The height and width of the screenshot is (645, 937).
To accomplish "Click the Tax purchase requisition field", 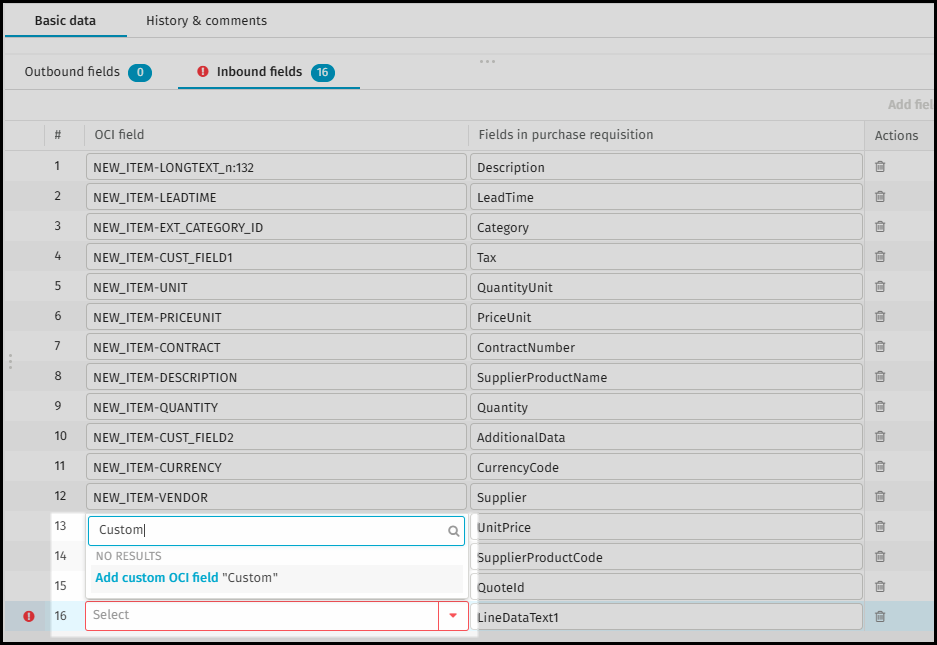I will point(666,256).
